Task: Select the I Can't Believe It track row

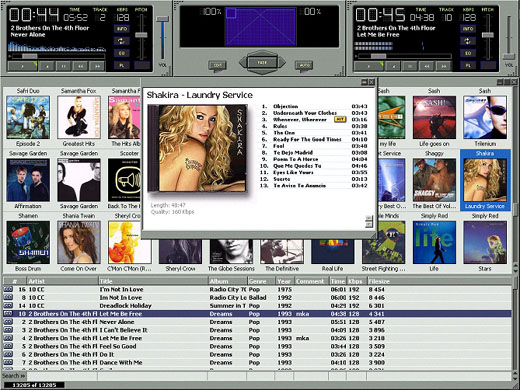Action: (x=257, y=330)
